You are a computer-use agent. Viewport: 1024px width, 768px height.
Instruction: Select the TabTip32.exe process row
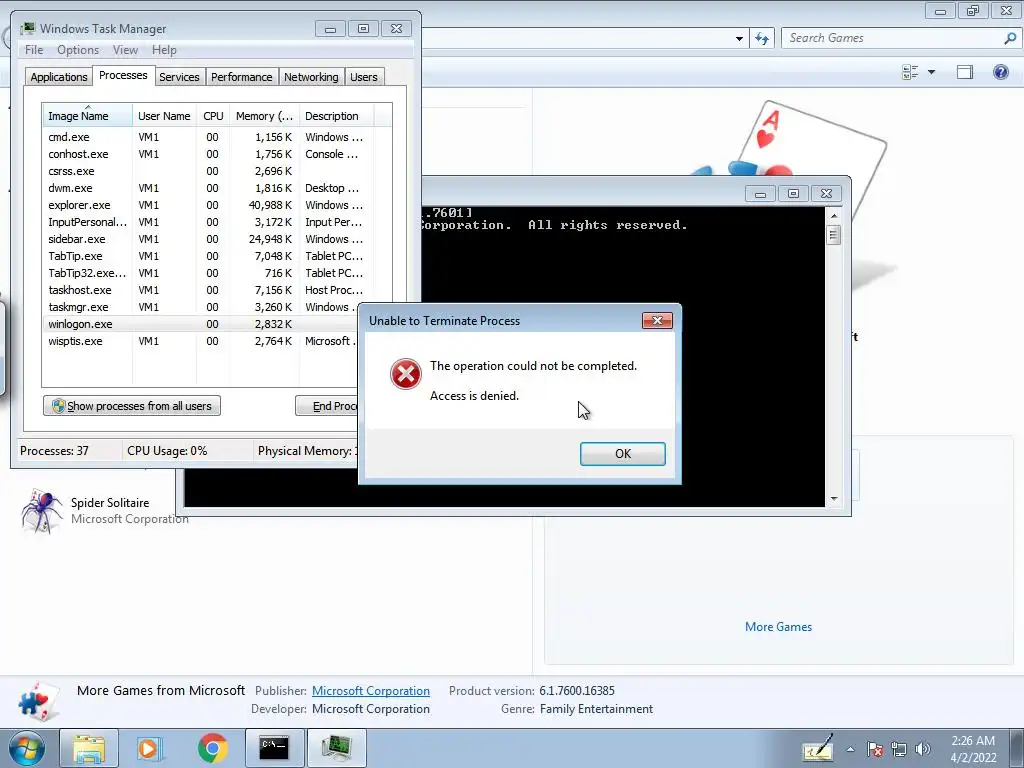pos(206,273)
